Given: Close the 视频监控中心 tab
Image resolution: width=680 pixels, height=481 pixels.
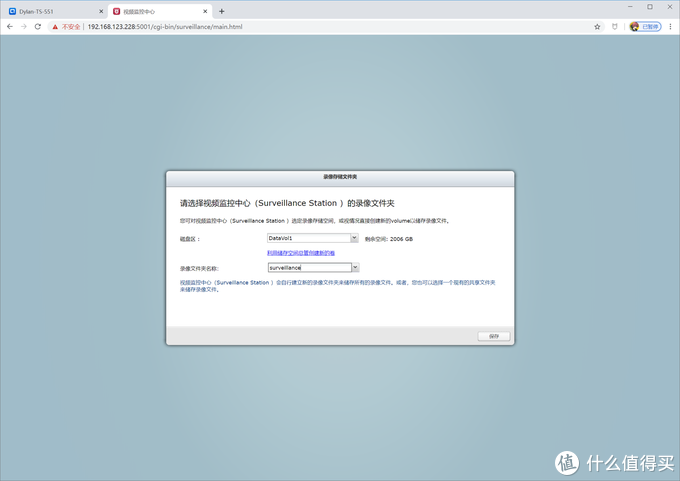Looking at the screenshot, I should (x=205, y=11).
